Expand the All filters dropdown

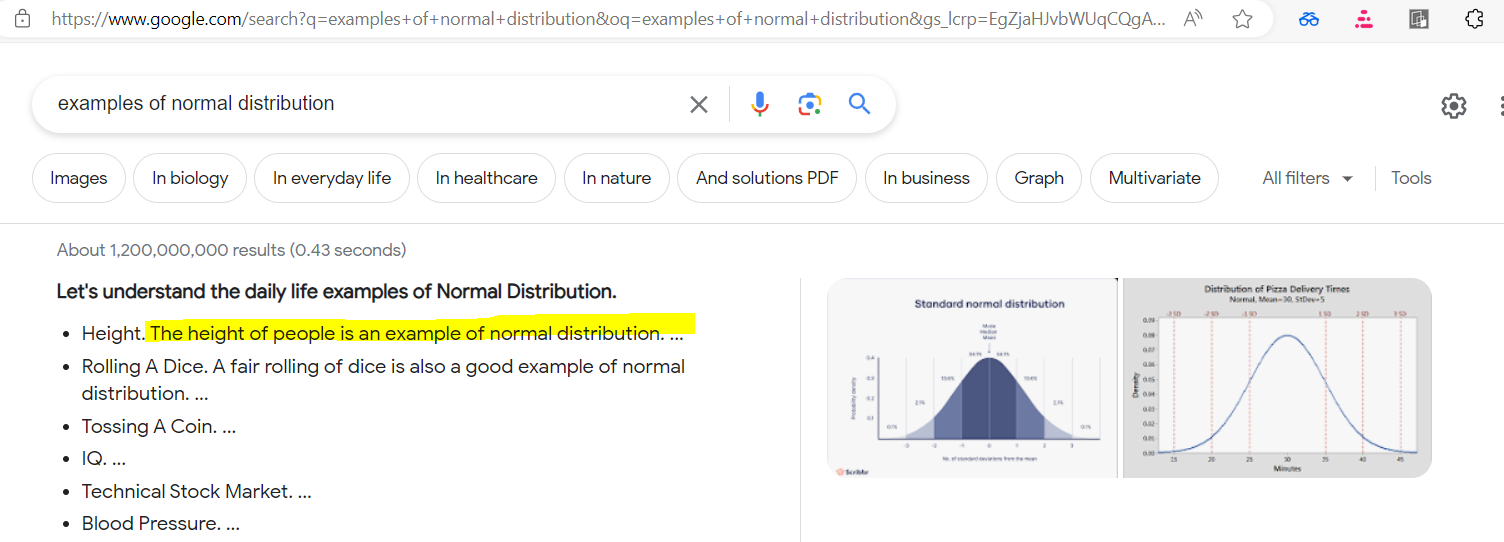[1307, 178]
